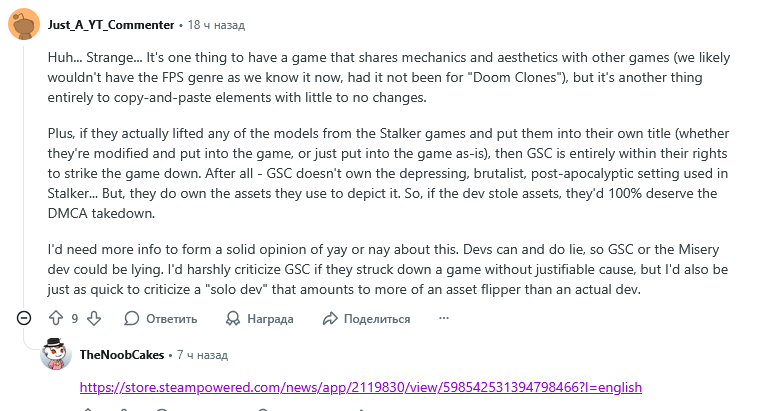Click the share arrow icon
The image size is (773, 411).
point(330,318)
